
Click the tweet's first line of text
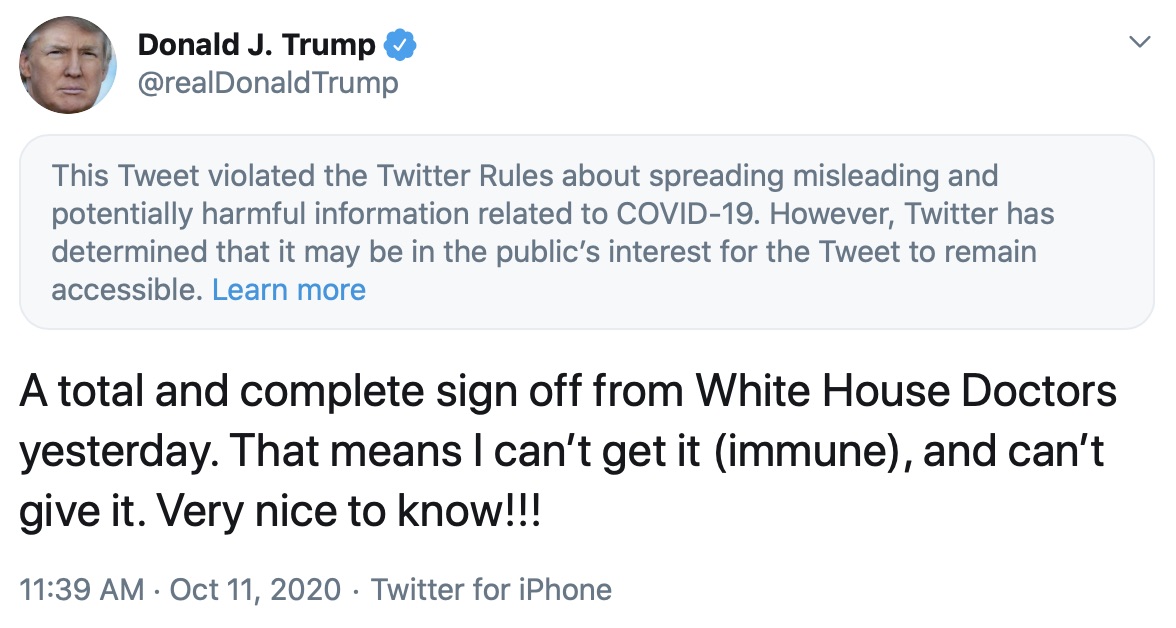tap(566, 392)
